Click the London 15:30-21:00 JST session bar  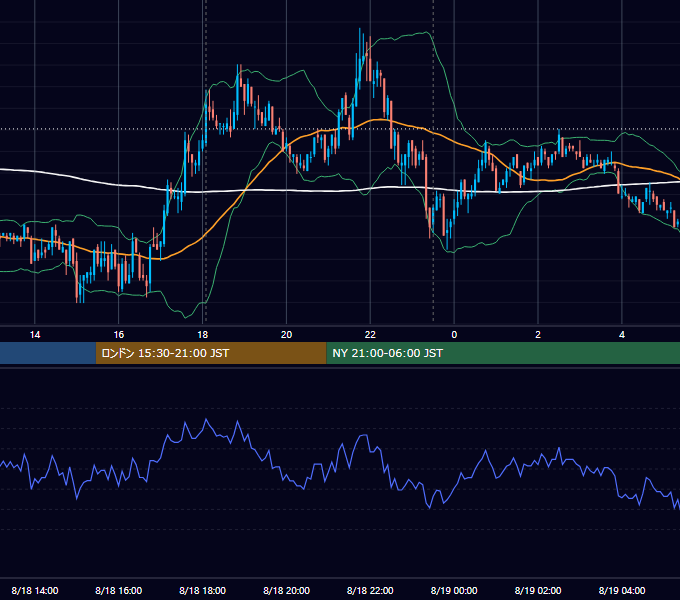tap(211, 353)
